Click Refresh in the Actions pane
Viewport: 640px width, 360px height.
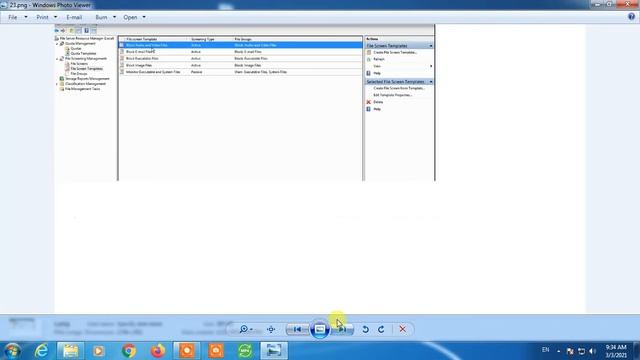379,59
